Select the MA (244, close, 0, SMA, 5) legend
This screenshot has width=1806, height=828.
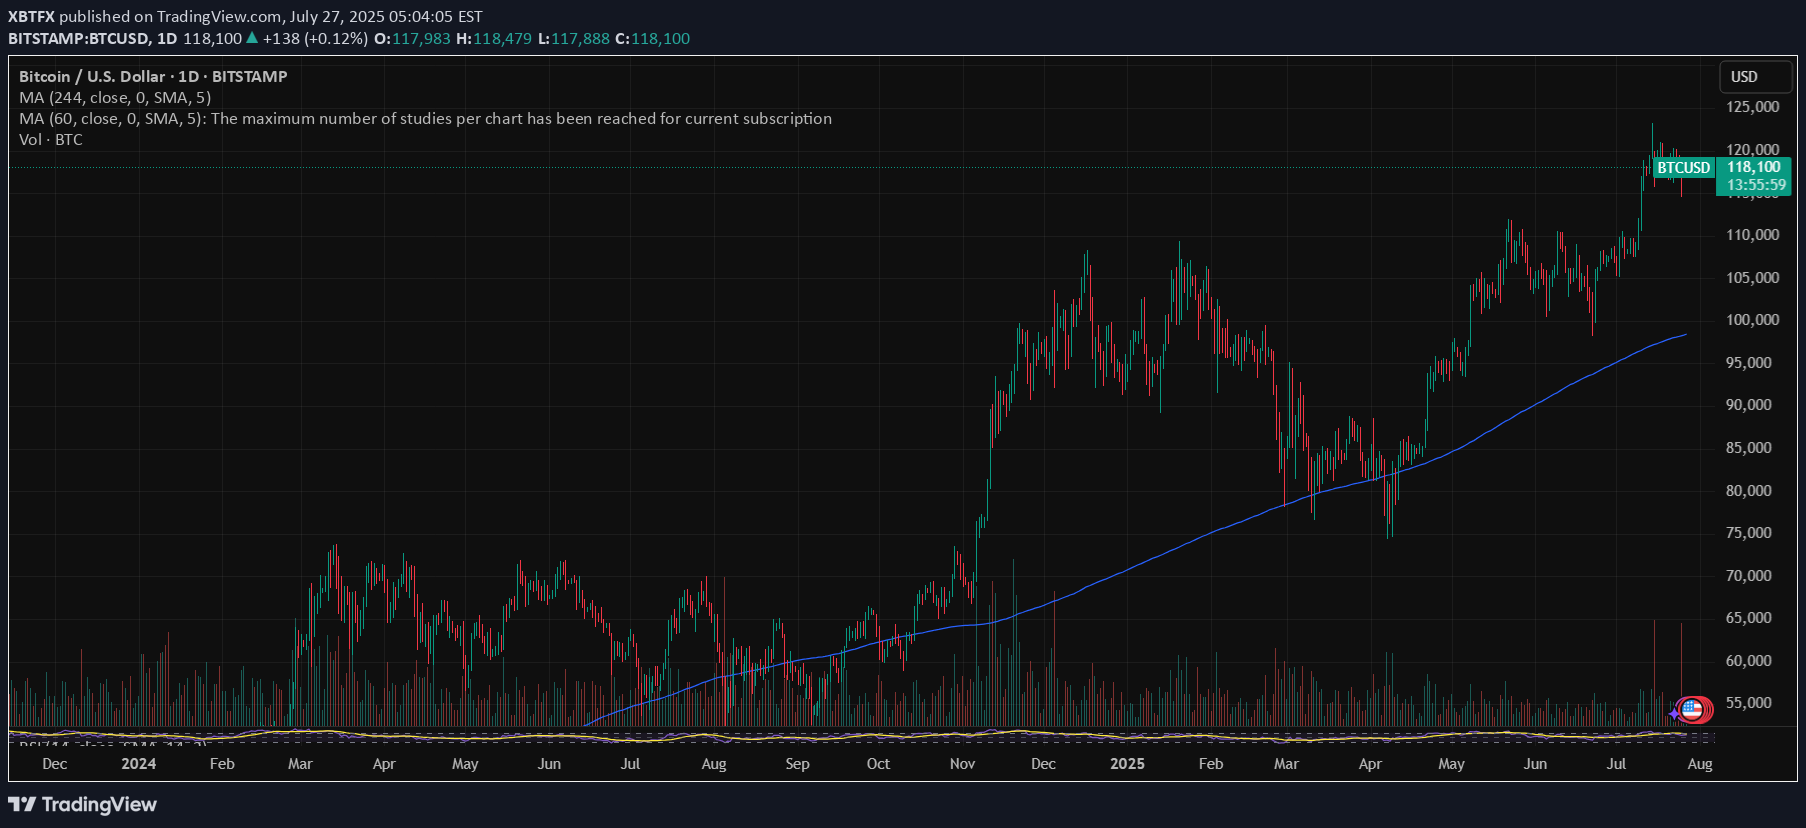click(115, 97)
